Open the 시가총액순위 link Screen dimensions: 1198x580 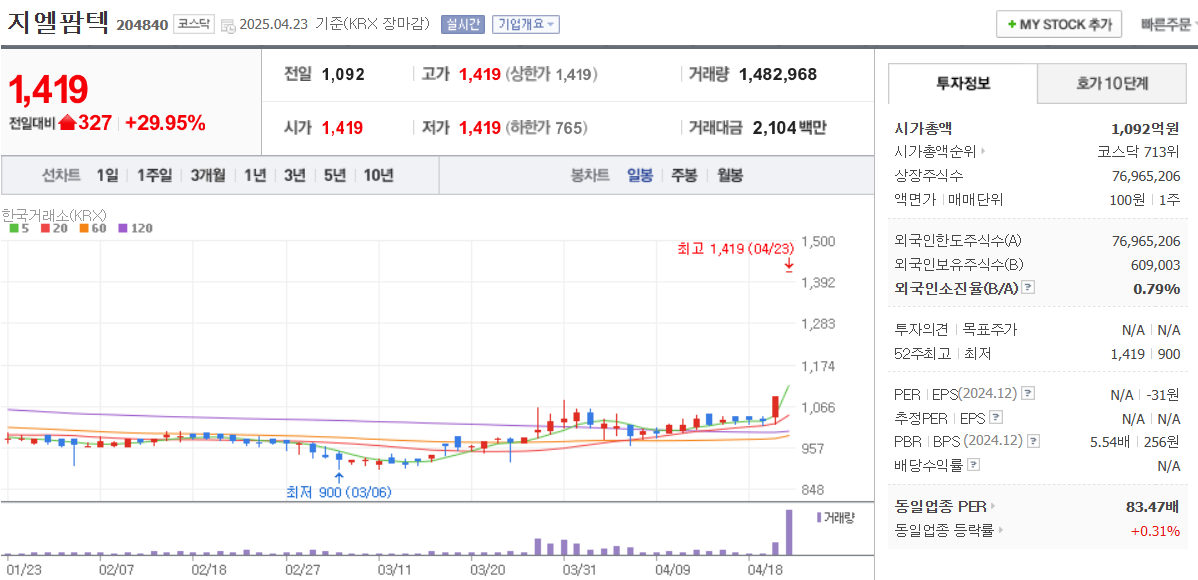pos(936,151)
